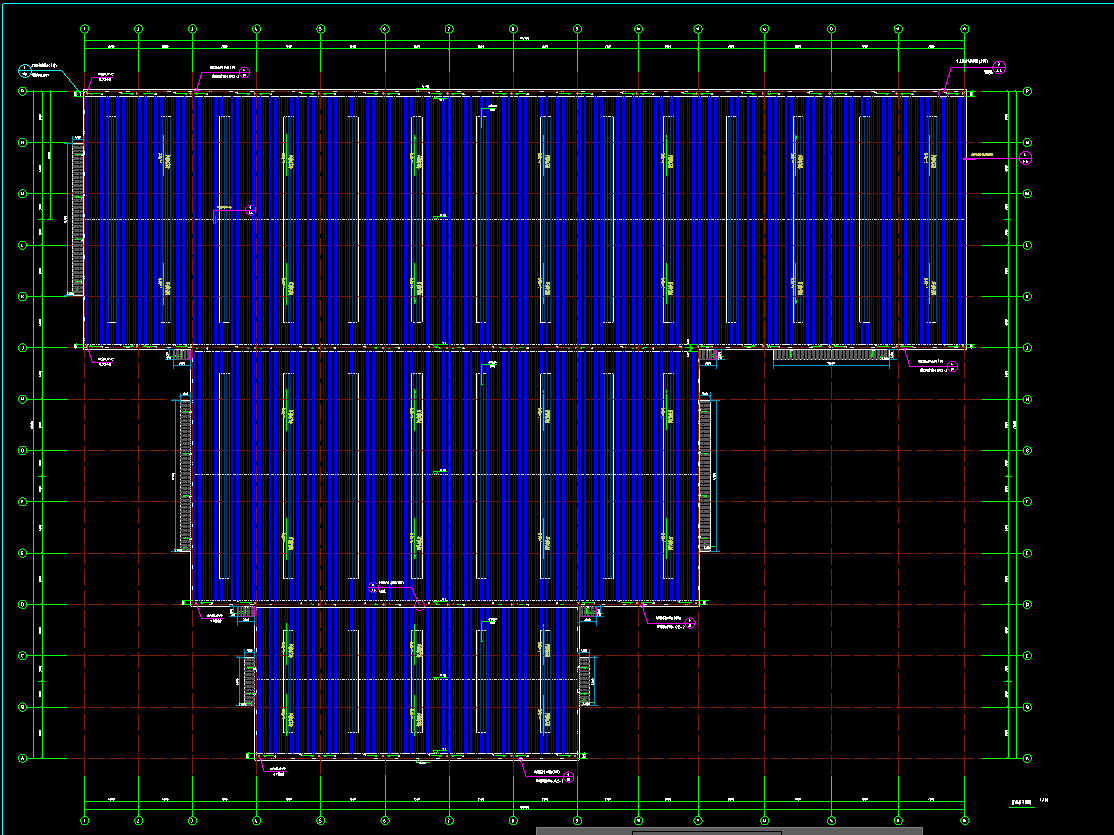Viewport: 1114px width, 835px height.
Task: Click the long ladder on upper-left wall
Action: [77, 219]
